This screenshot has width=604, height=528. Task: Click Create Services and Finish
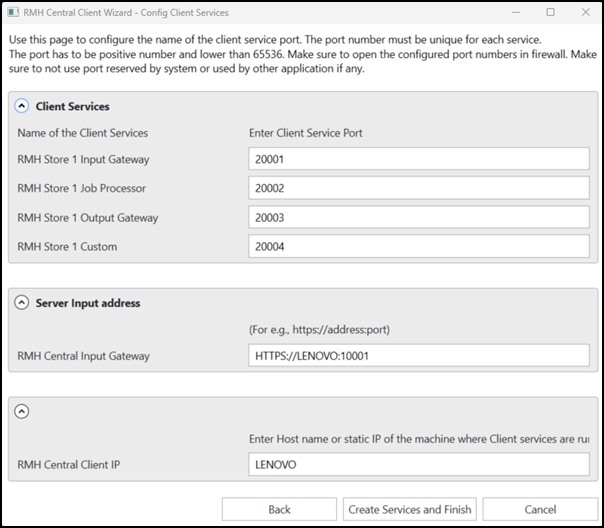(x=410, y=509)
